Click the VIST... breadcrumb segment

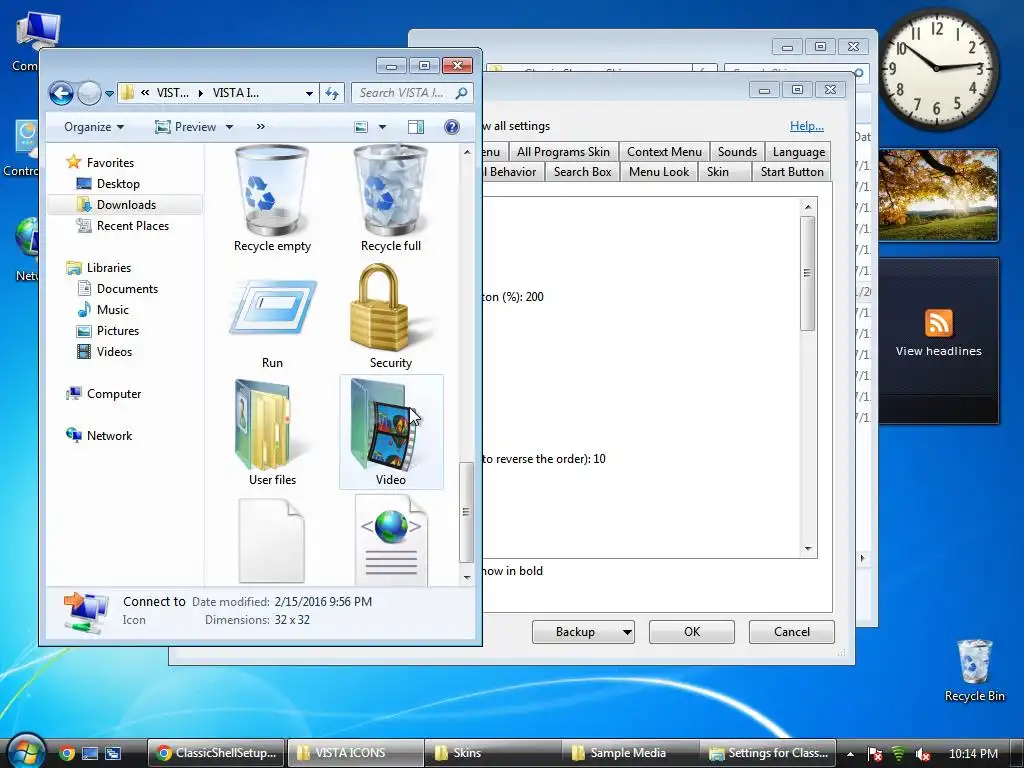point(172,93)
